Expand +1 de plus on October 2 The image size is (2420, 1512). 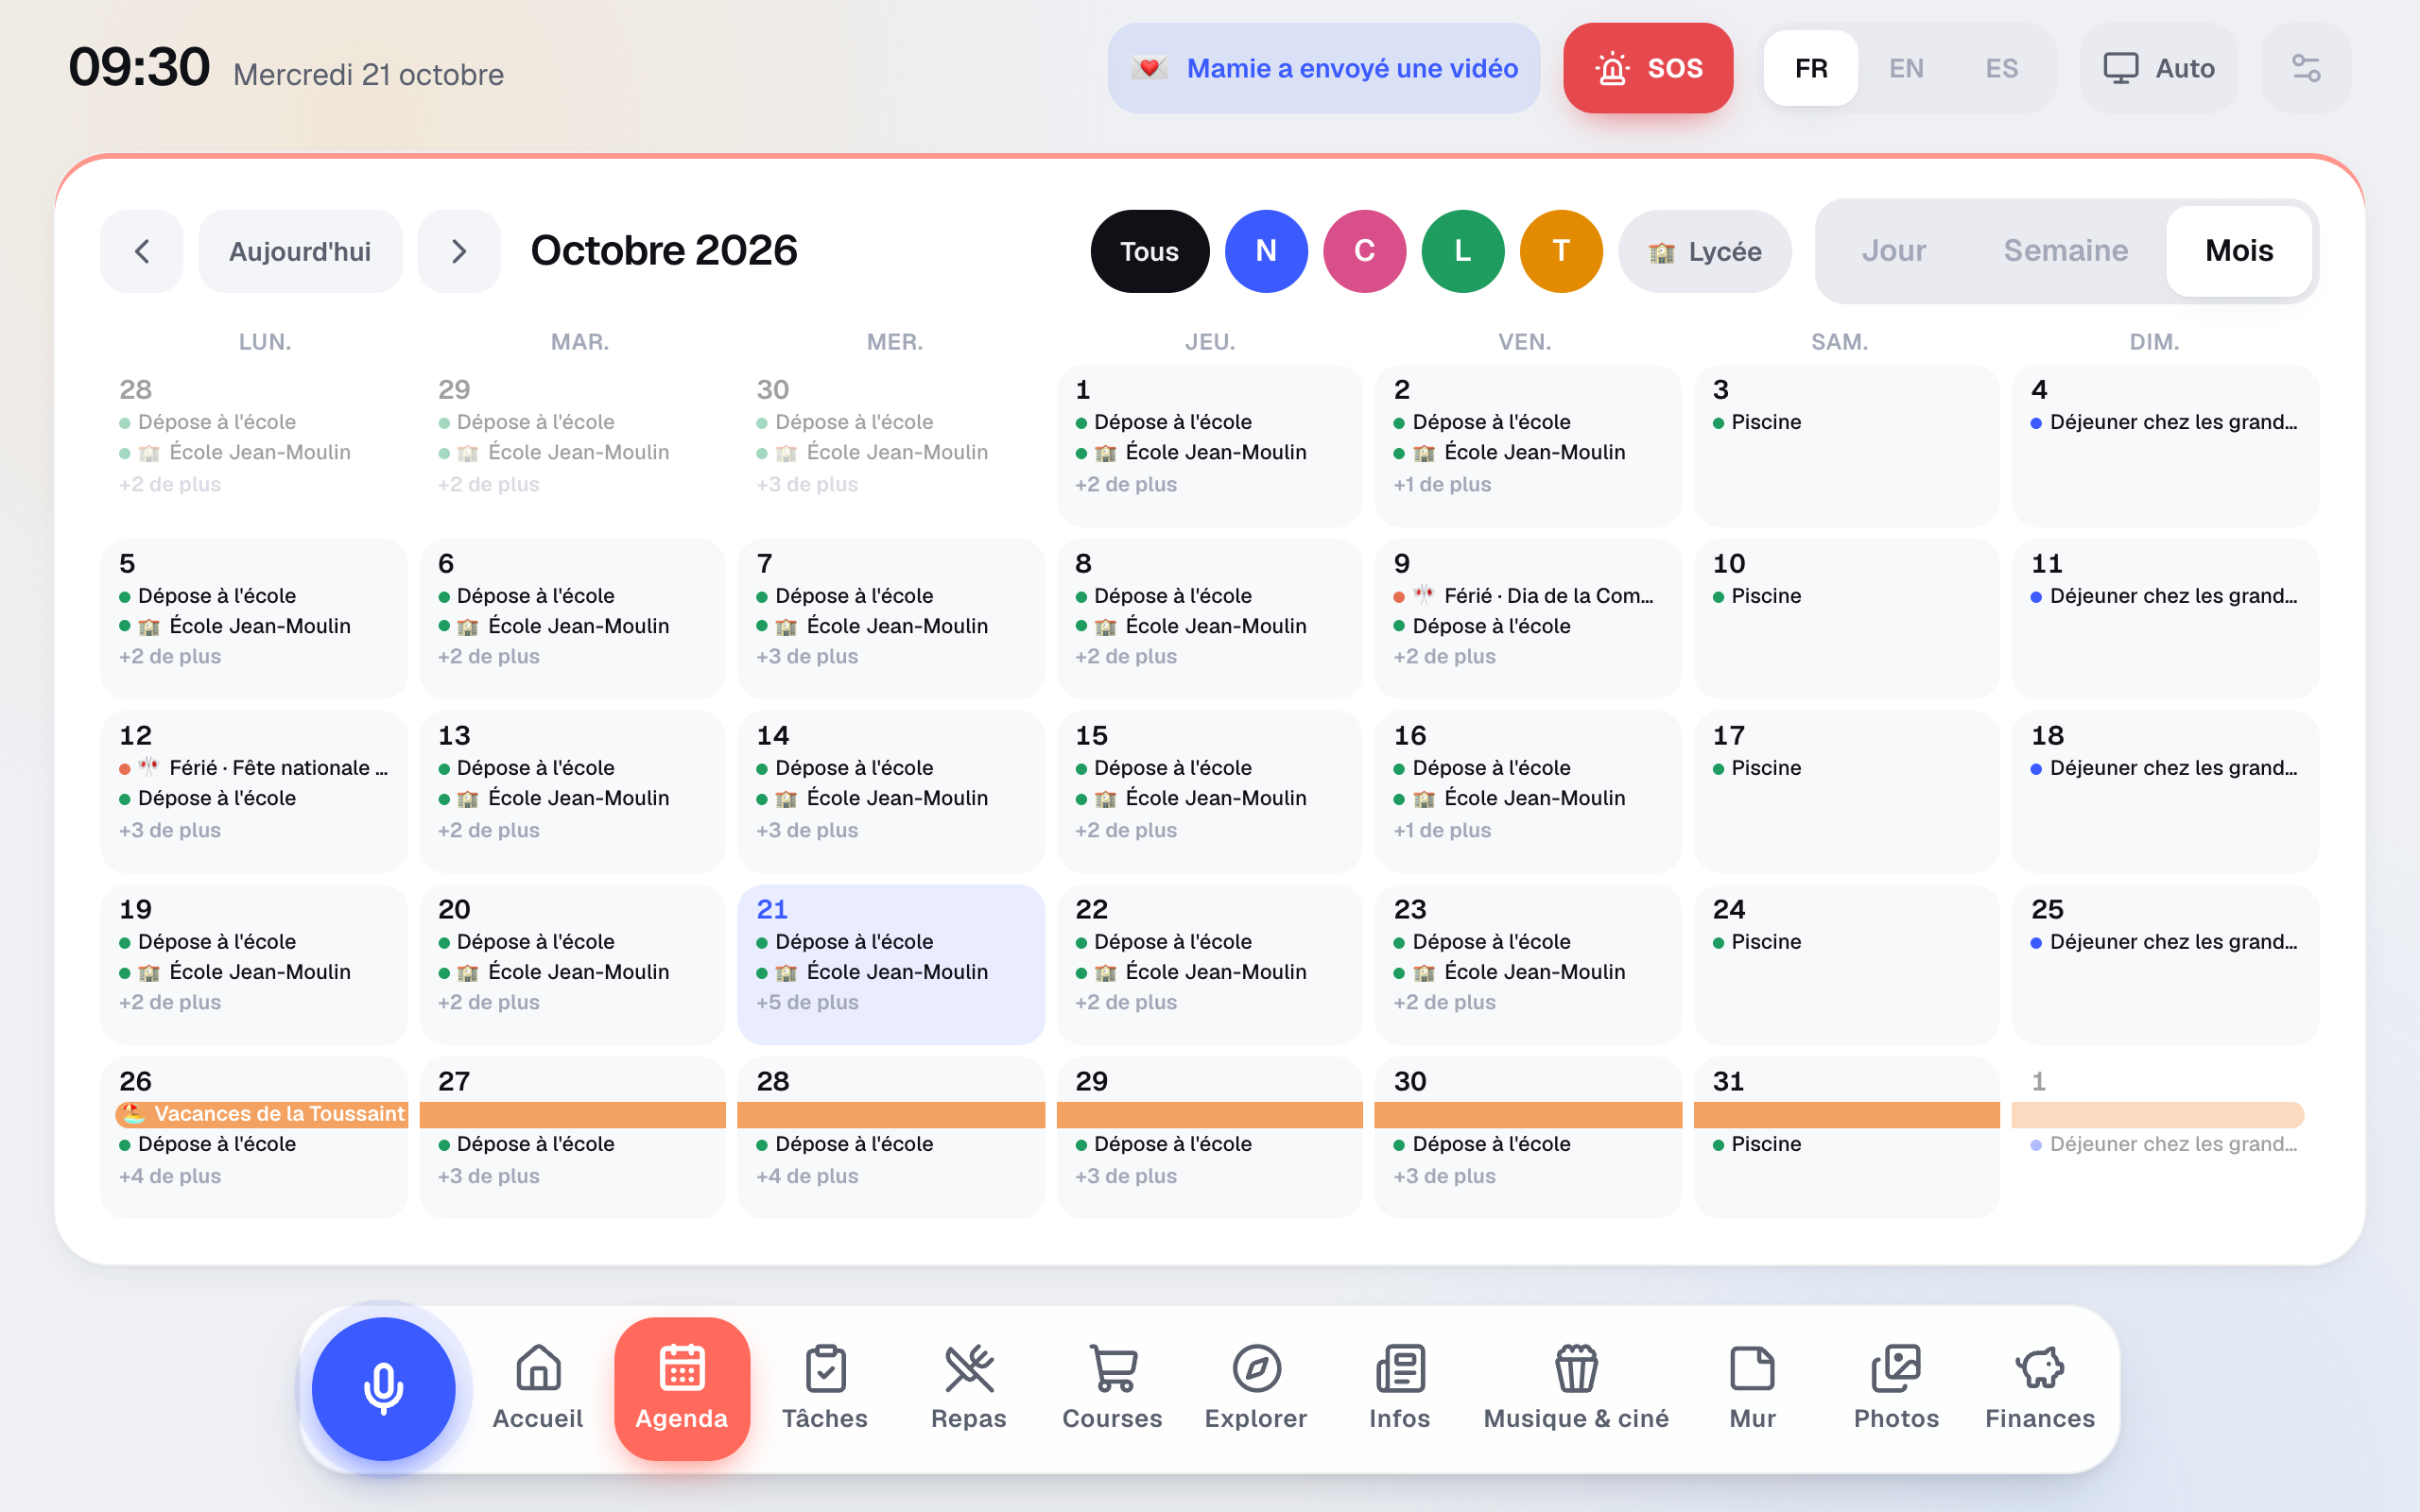(x=1442, y=484)
